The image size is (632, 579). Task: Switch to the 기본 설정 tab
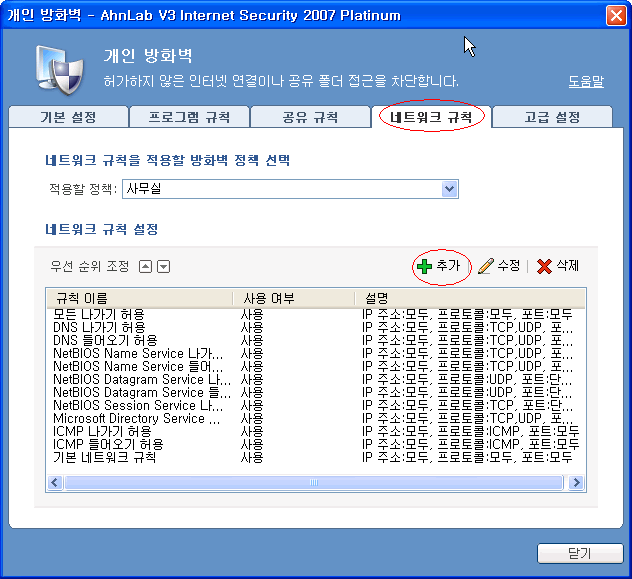pos(68,117)
